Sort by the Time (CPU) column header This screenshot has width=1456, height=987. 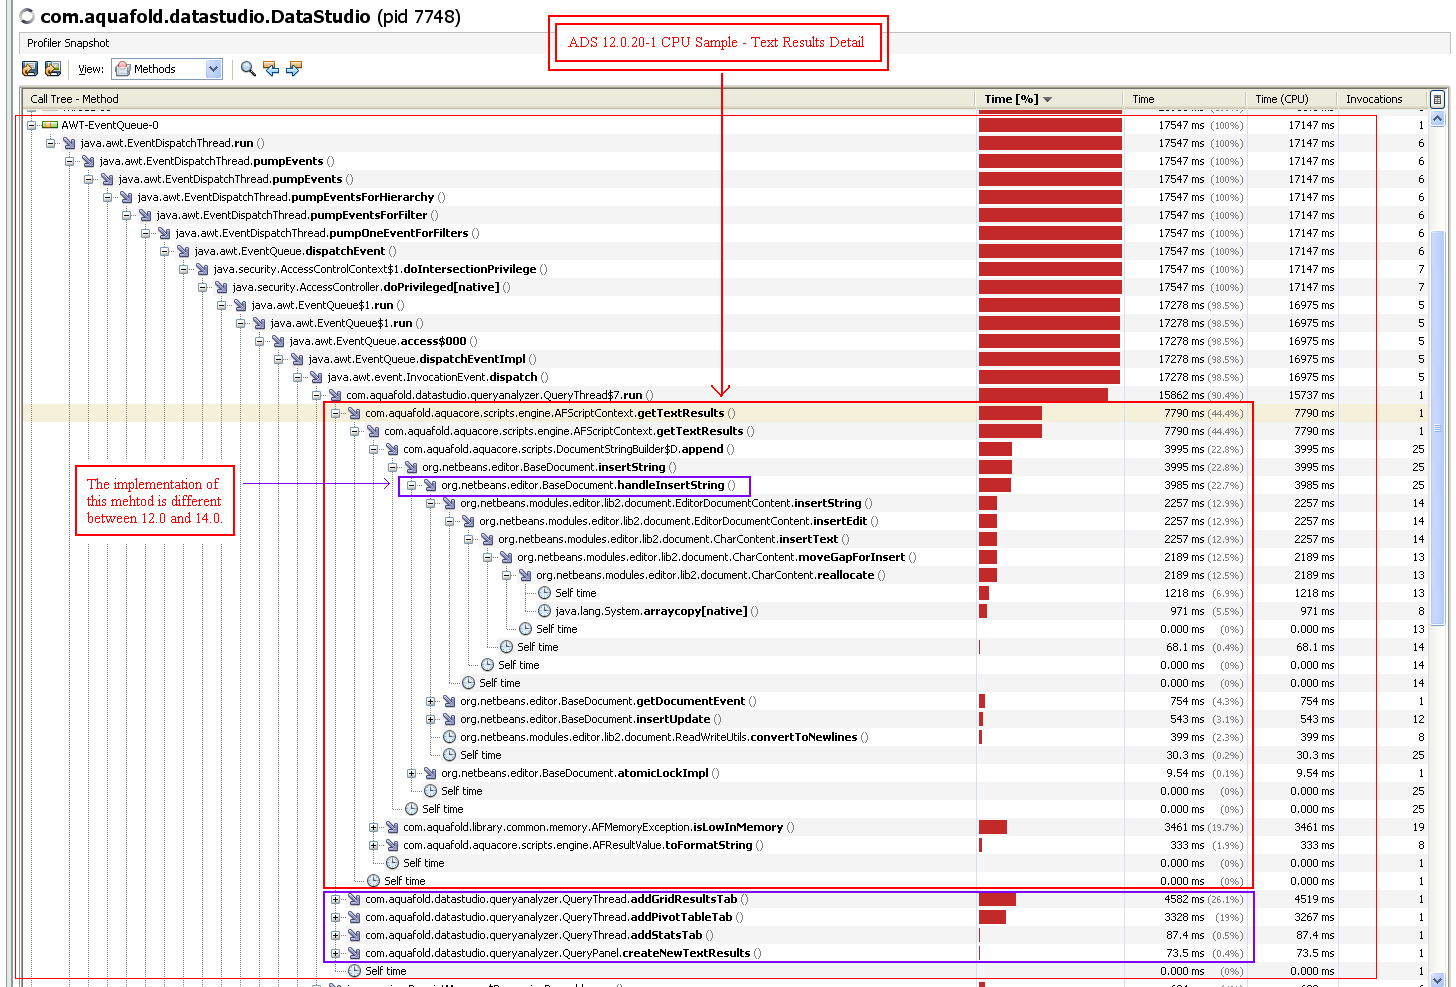(x=1292, y=99)
